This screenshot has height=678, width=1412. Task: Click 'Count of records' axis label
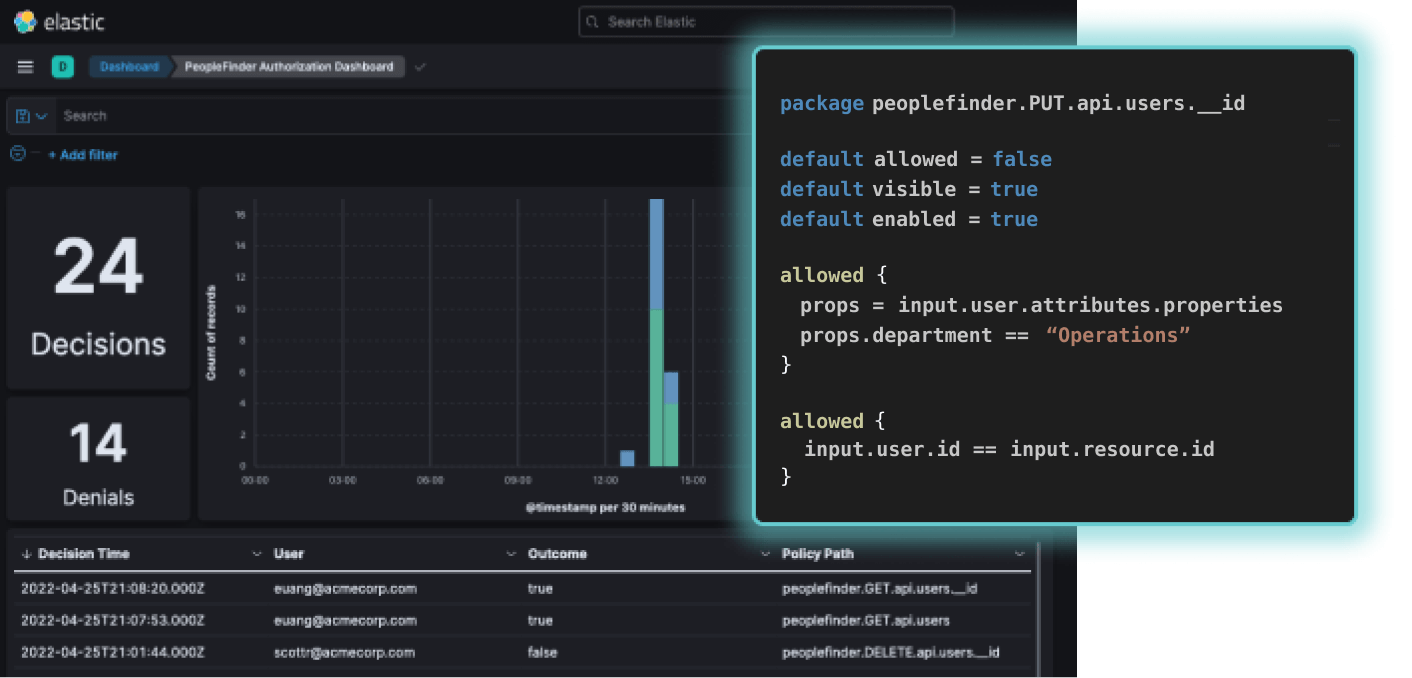[x=211, y=332]
